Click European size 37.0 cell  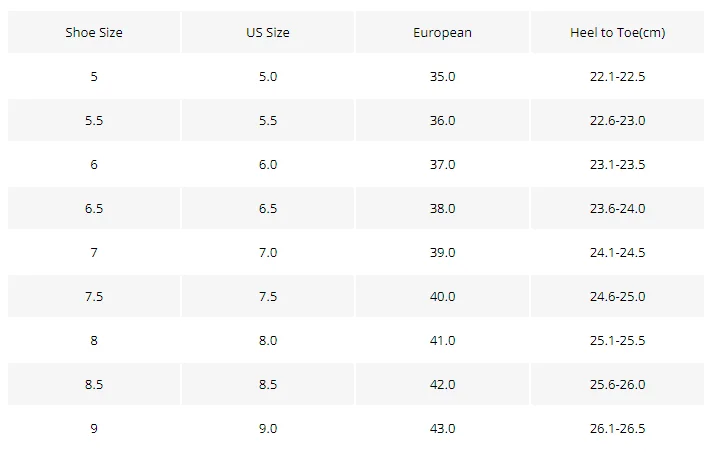pyautogui.click(x=442, y=165)
